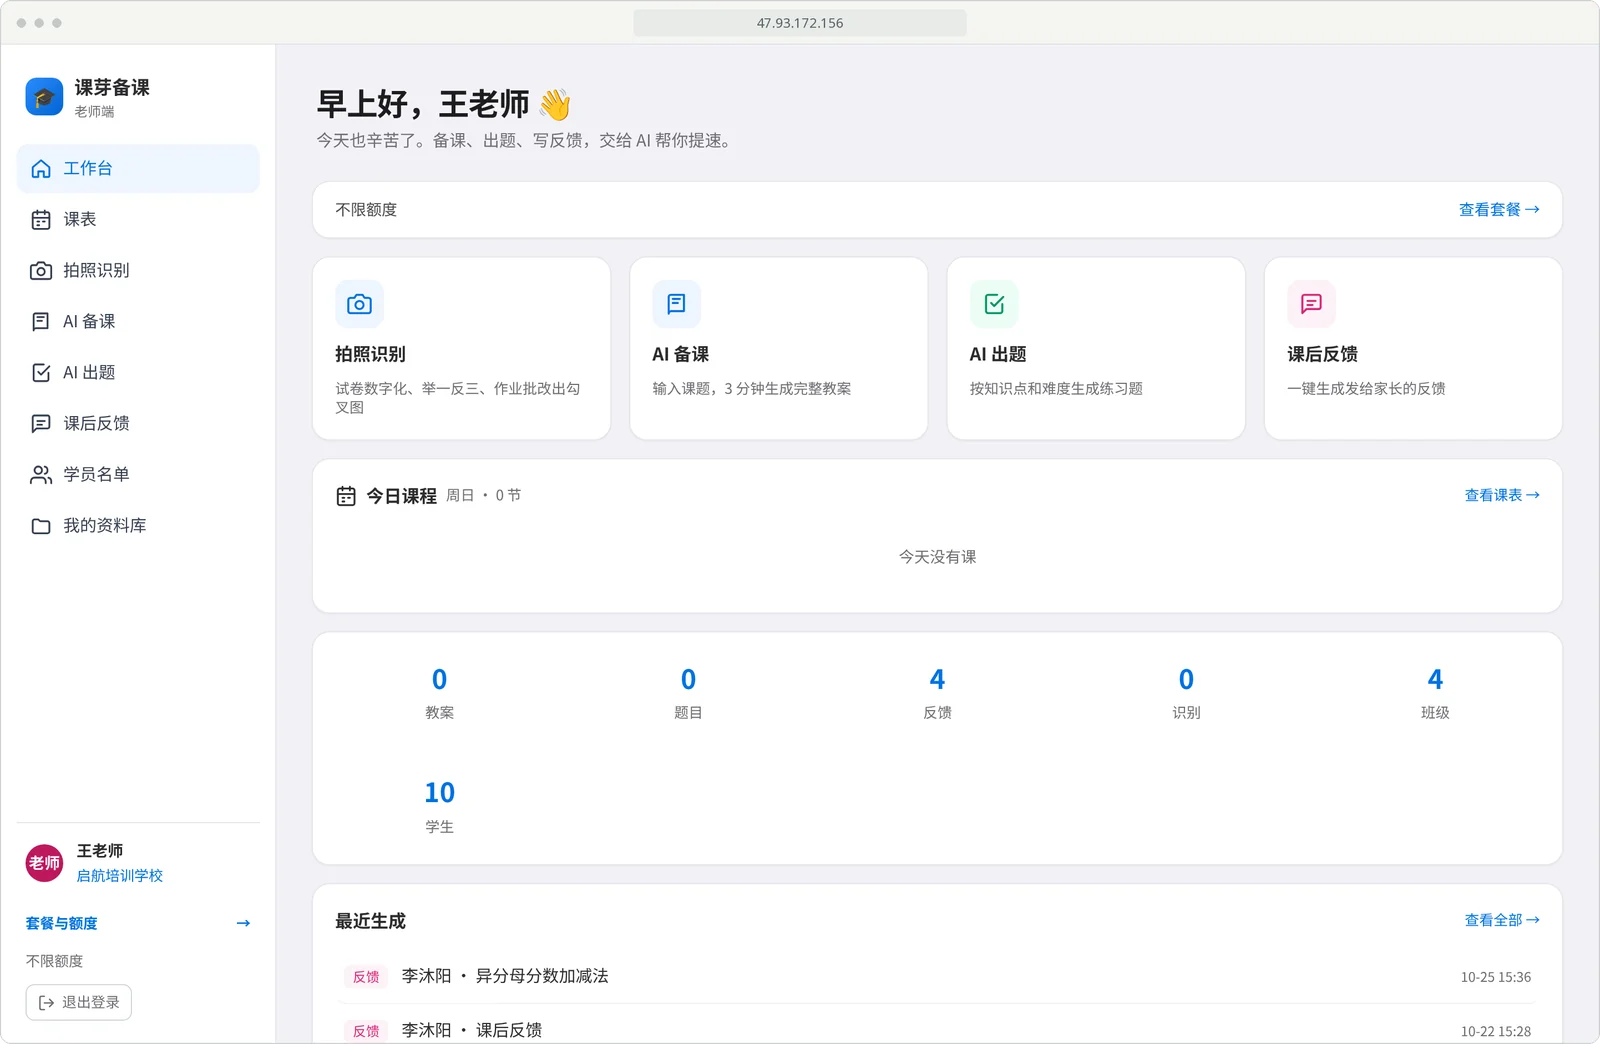The height and width of the screenshot is (1044, 1600).
Task: Click the home icon beside 工作台
Action: click(x=41, y=169)
